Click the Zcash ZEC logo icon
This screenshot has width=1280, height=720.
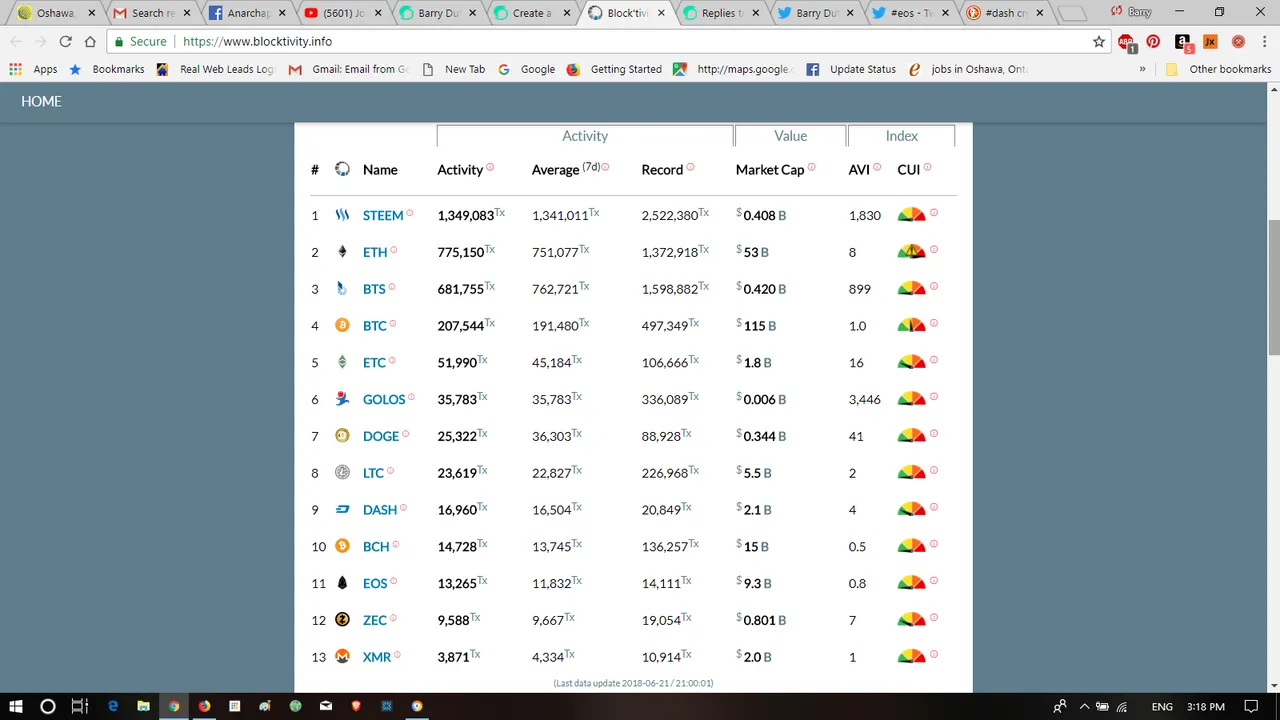[342, 620]
